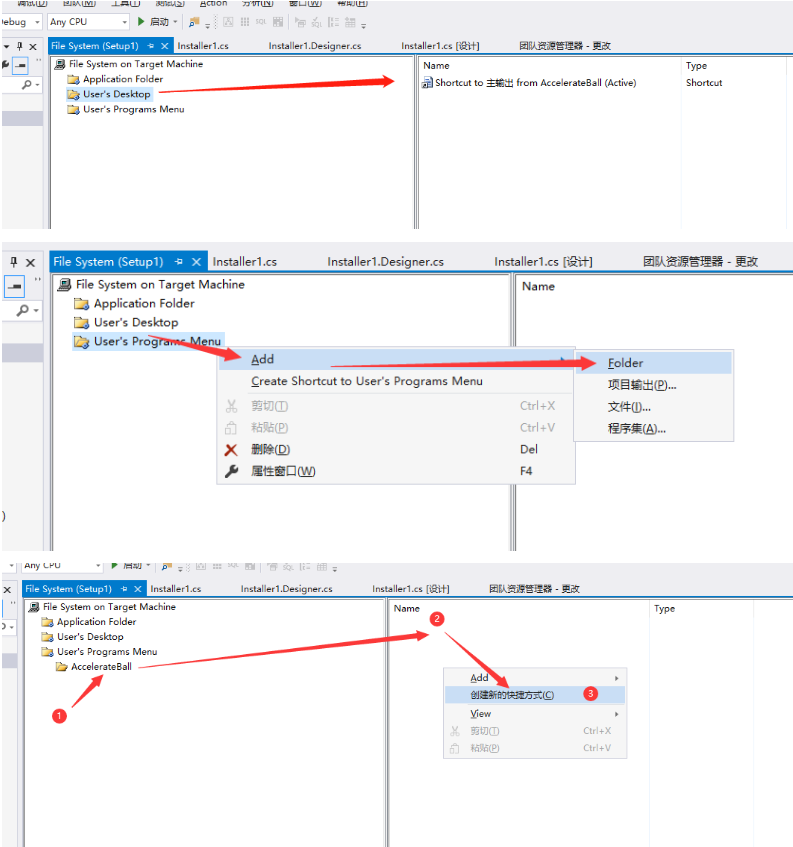Viewport: 793px width, 847px height.
Task: Click the green 启动 start button beside Debug
Action: [x=153, y=22]
